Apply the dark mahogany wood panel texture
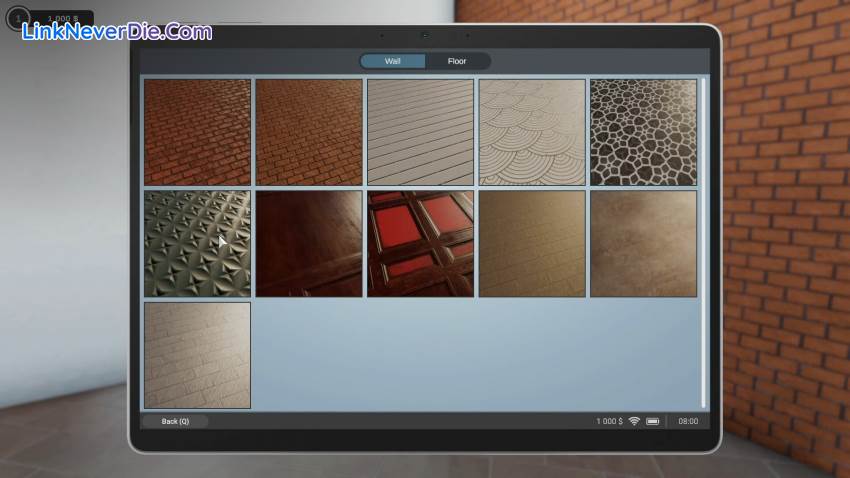This screenshot has width=850, height=478. coord(309,243)
